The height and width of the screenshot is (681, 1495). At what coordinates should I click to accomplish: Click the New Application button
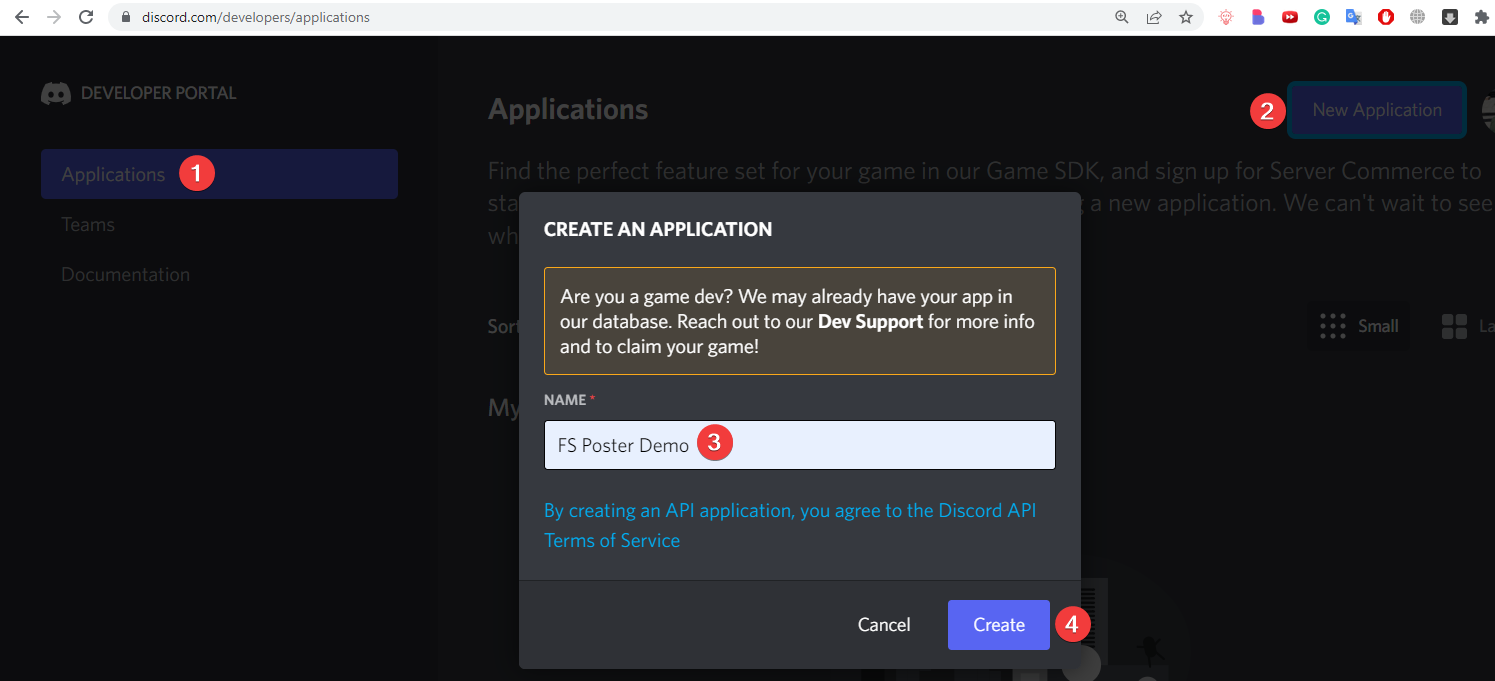point(1377,110)
